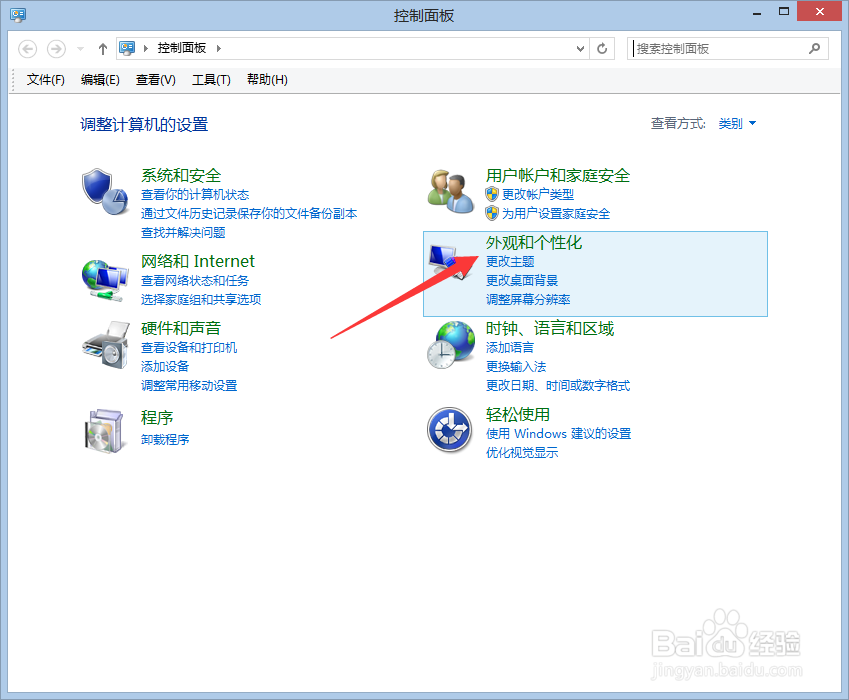849x700 pixels.
Task: Click 更改主题 link
Action: tap(510, 261)
